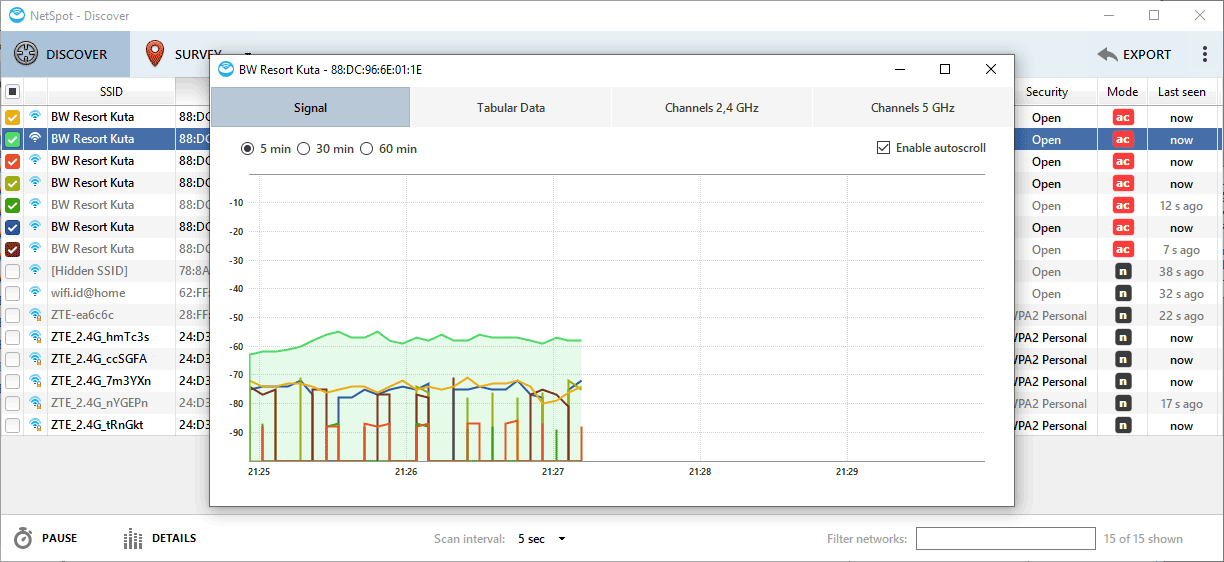The image size is (1224, 562).
Task: Click the n mode badge for 22 s ago
Action: (1123, 315)
